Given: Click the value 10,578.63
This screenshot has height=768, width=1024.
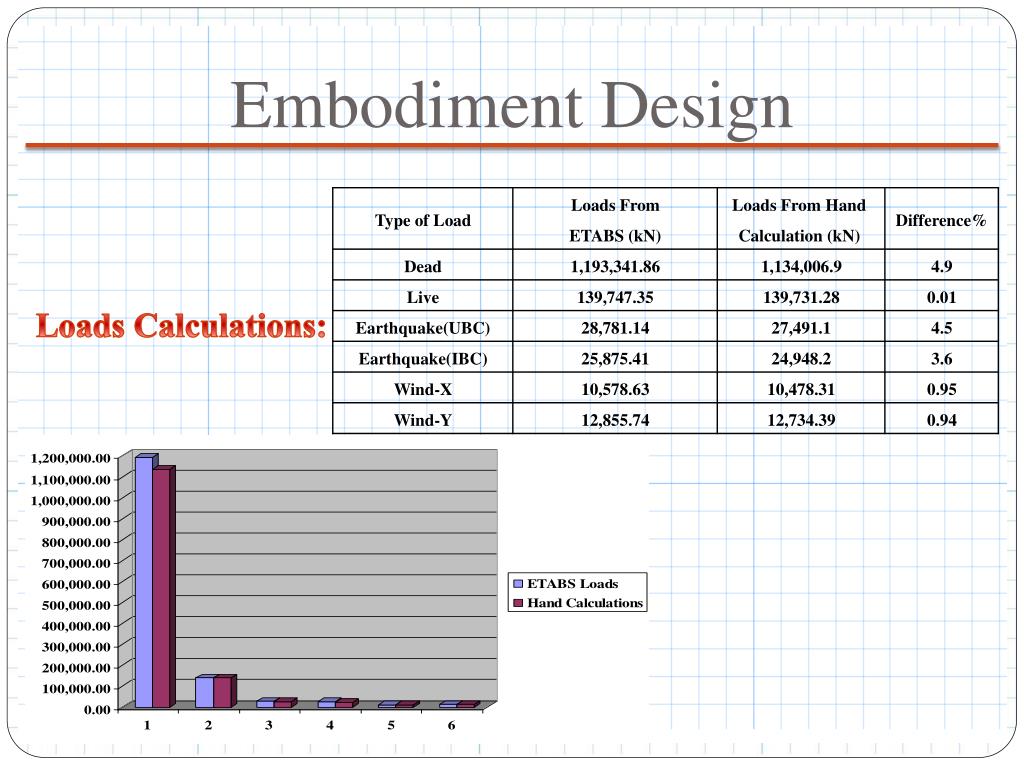Looking at the screenshot, I should tap(615, 389).
